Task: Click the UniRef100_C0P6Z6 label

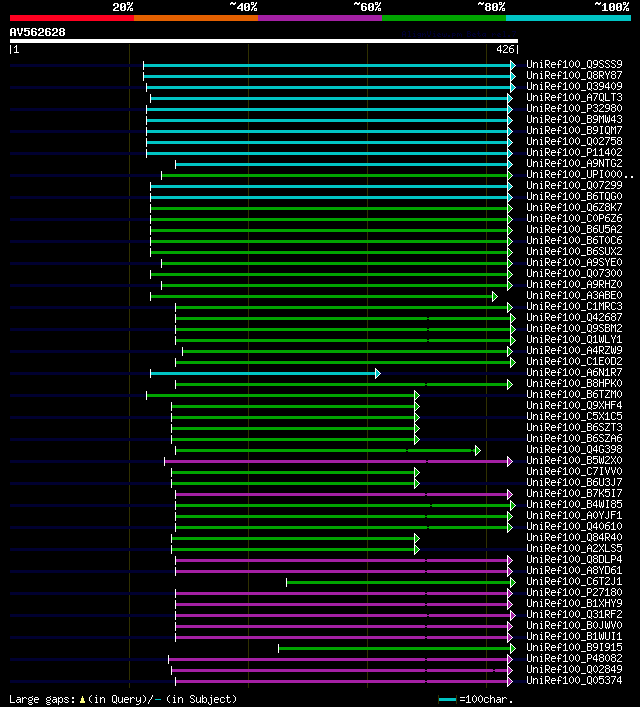Action: (574, 218)
